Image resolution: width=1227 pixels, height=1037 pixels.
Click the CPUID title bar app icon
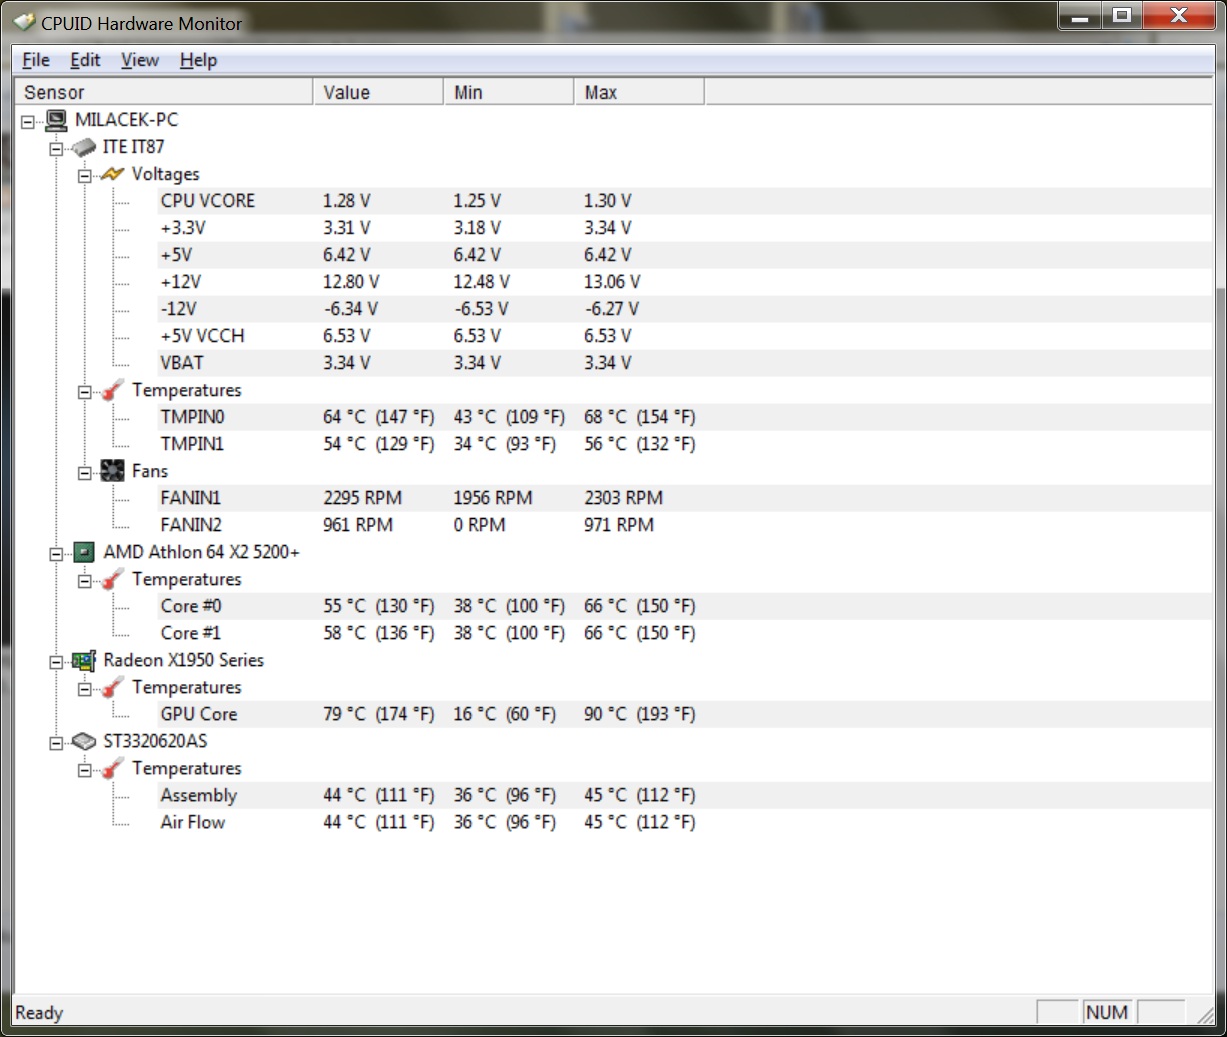click(x=24, y=21)
